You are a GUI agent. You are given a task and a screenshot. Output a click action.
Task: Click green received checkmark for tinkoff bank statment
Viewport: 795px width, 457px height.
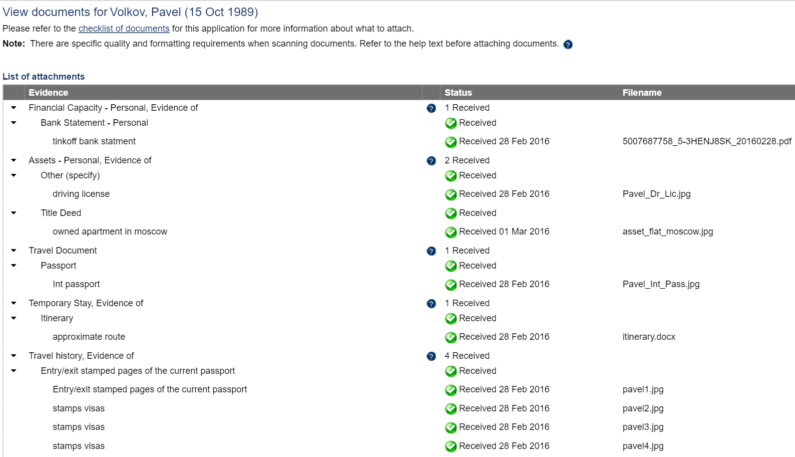coord(450,142)
